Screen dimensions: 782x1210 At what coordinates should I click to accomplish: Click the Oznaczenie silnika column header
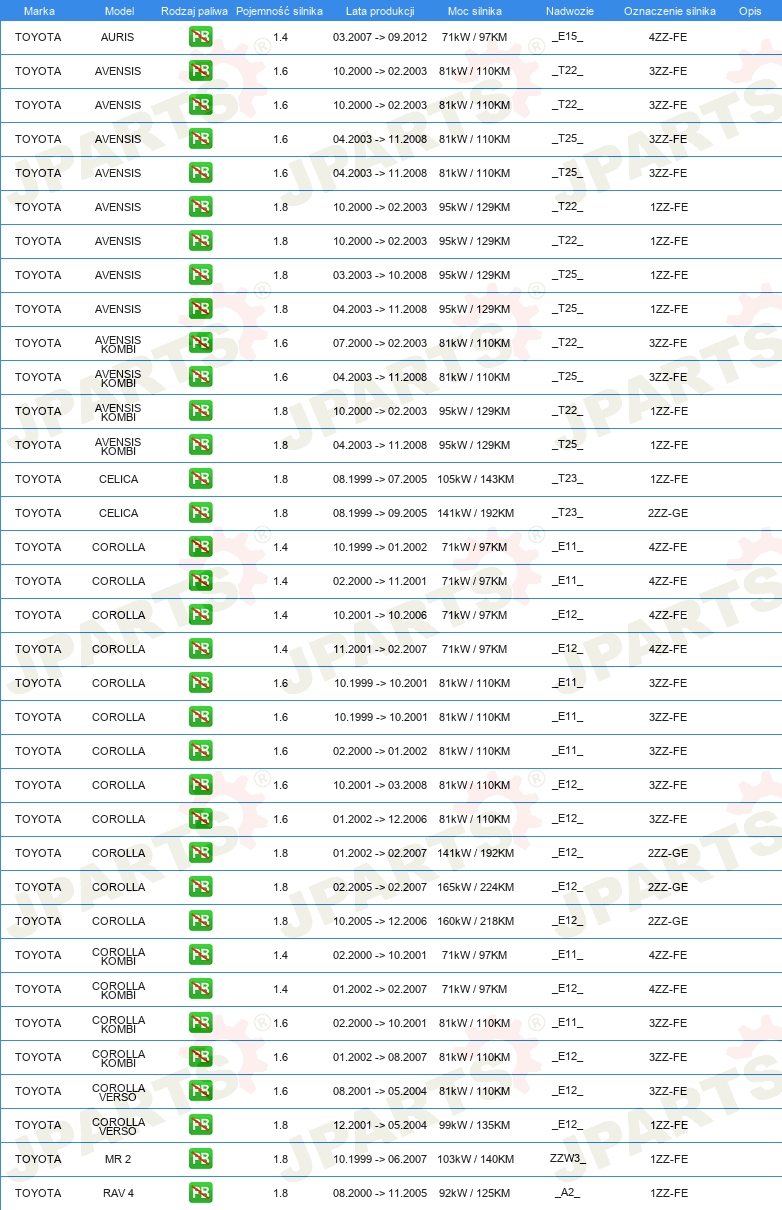669,11
